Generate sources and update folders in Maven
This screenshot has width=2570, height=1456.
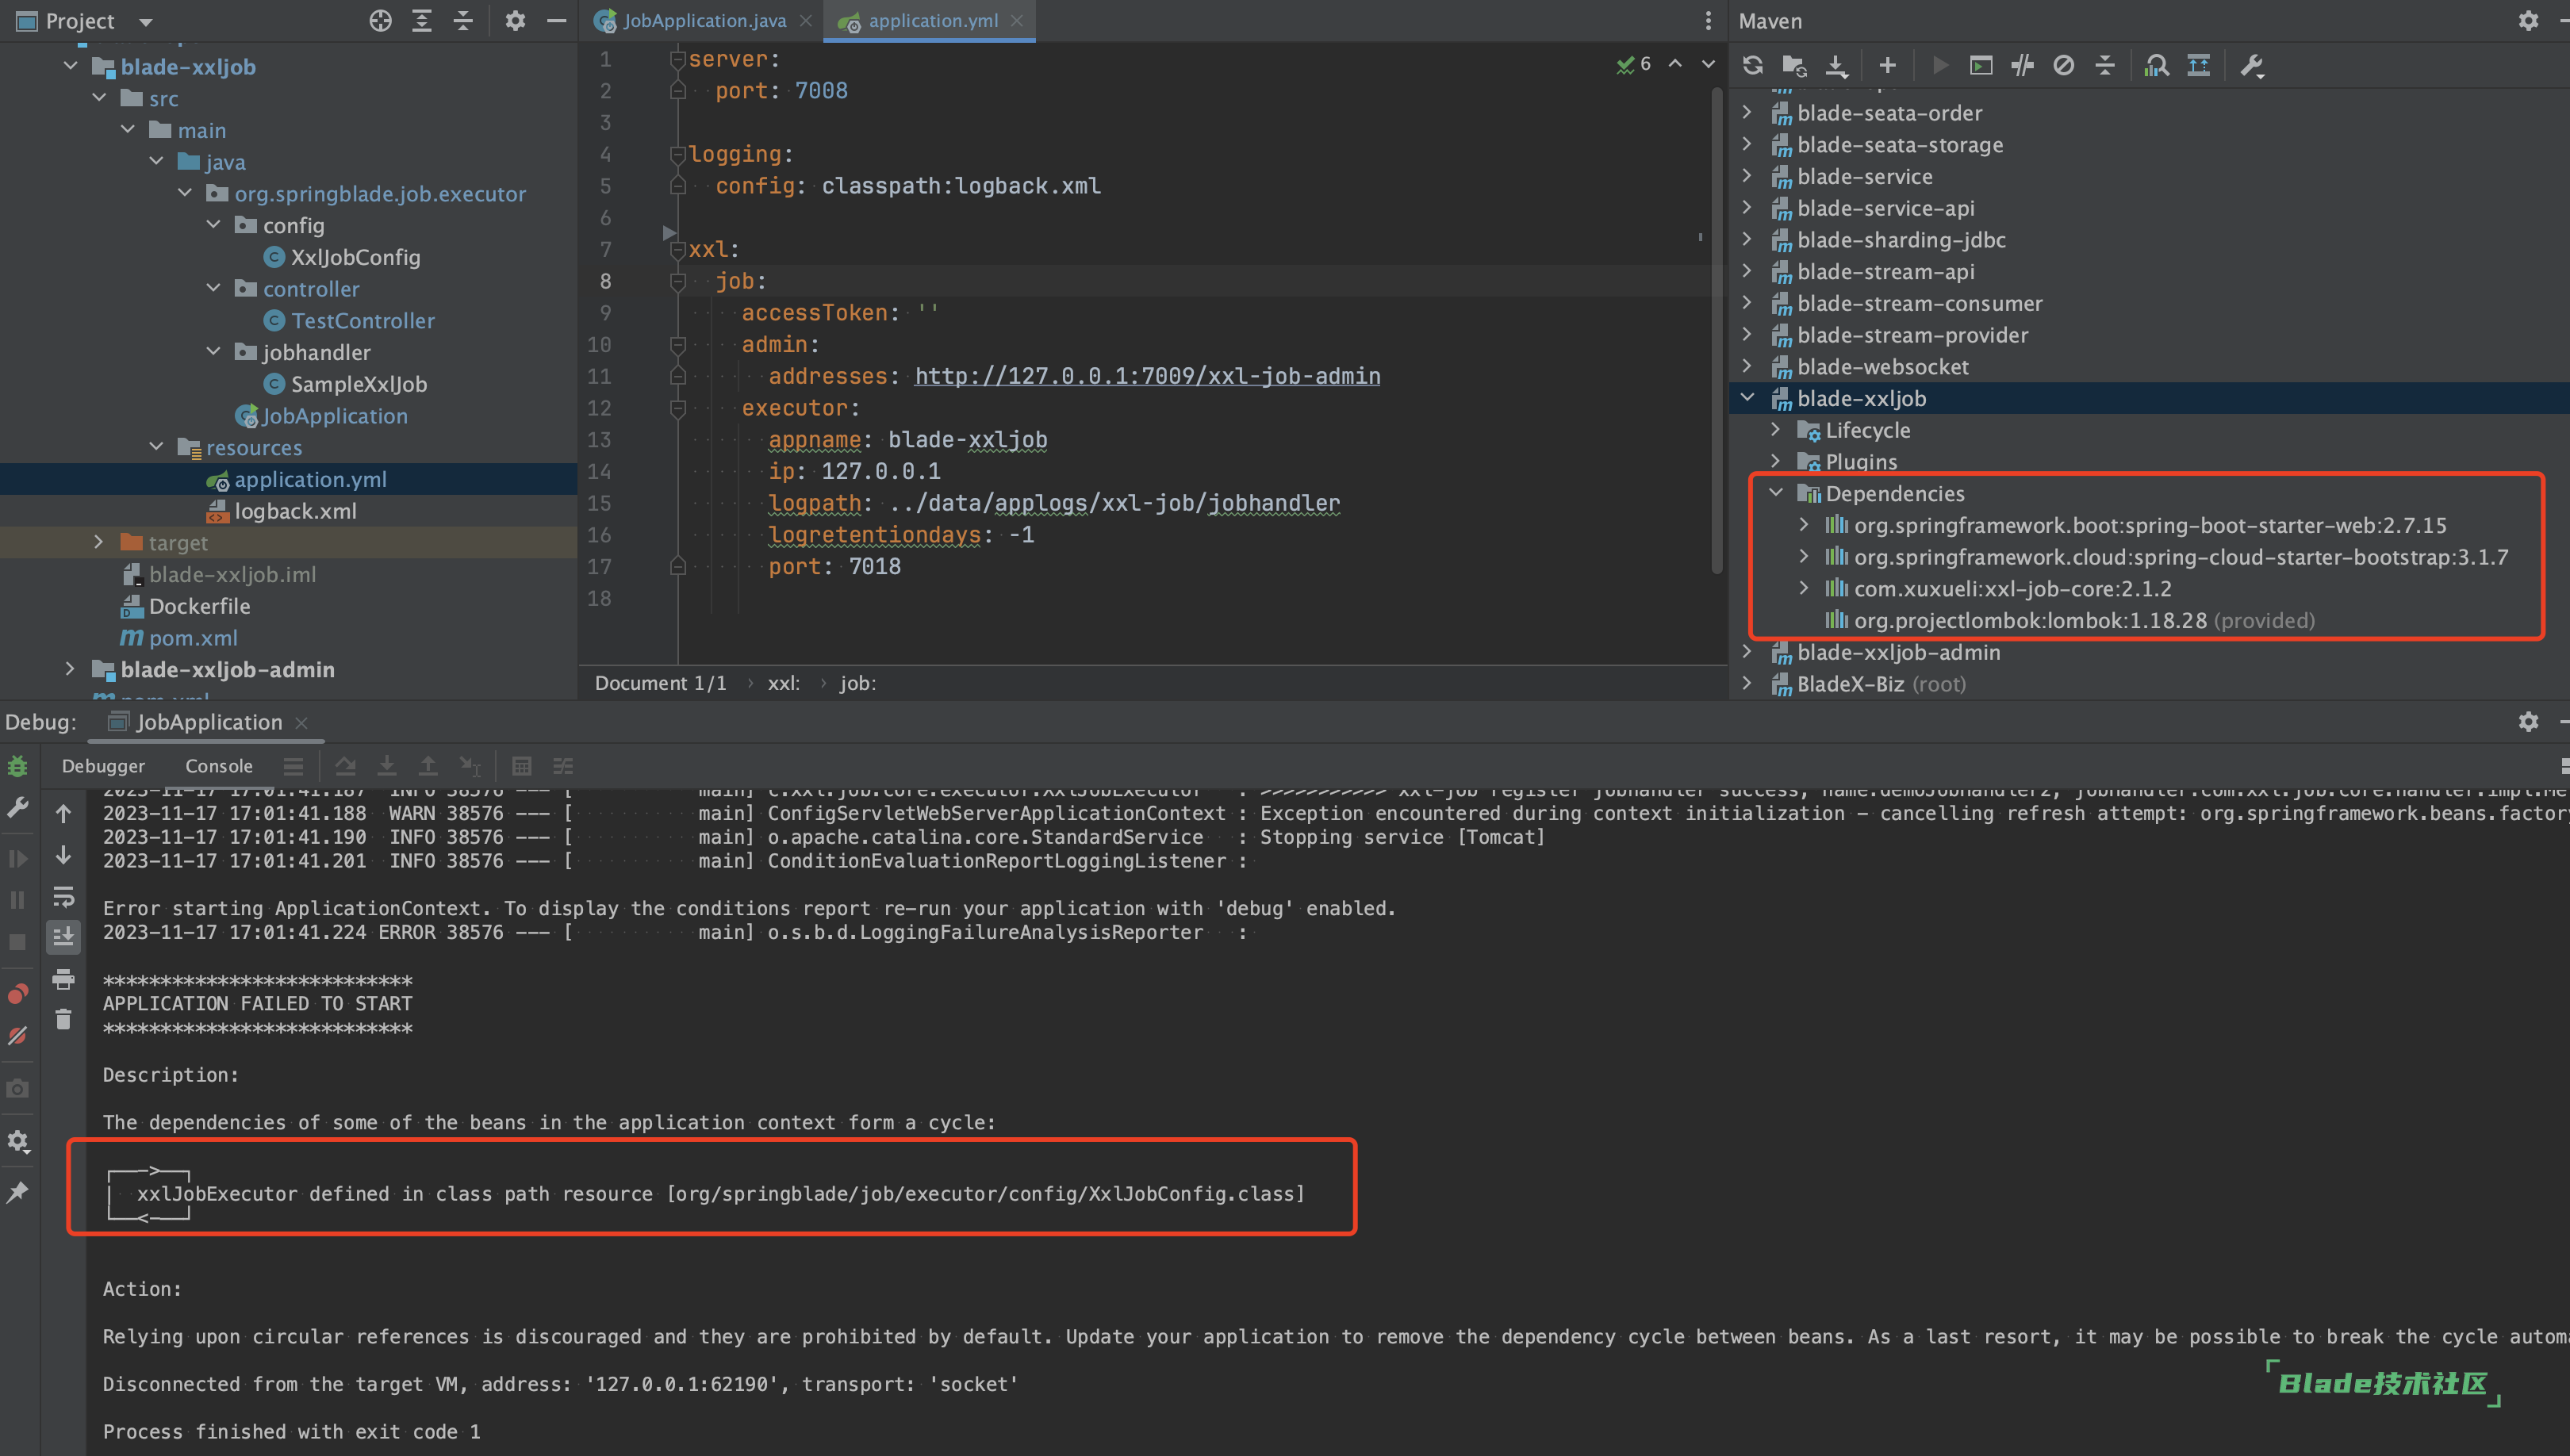coord(1794,66)
